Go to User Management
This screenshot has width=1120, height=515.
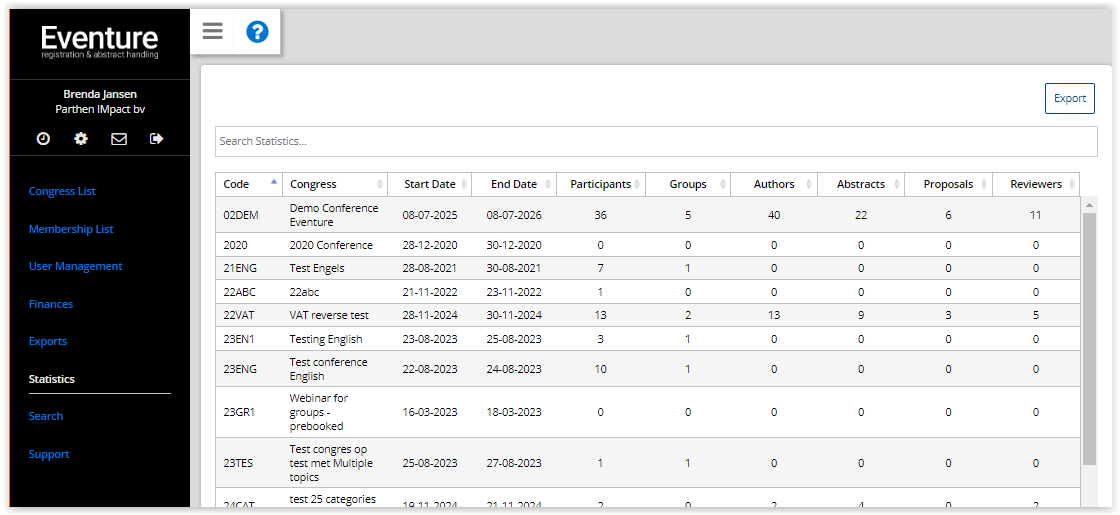75,266
